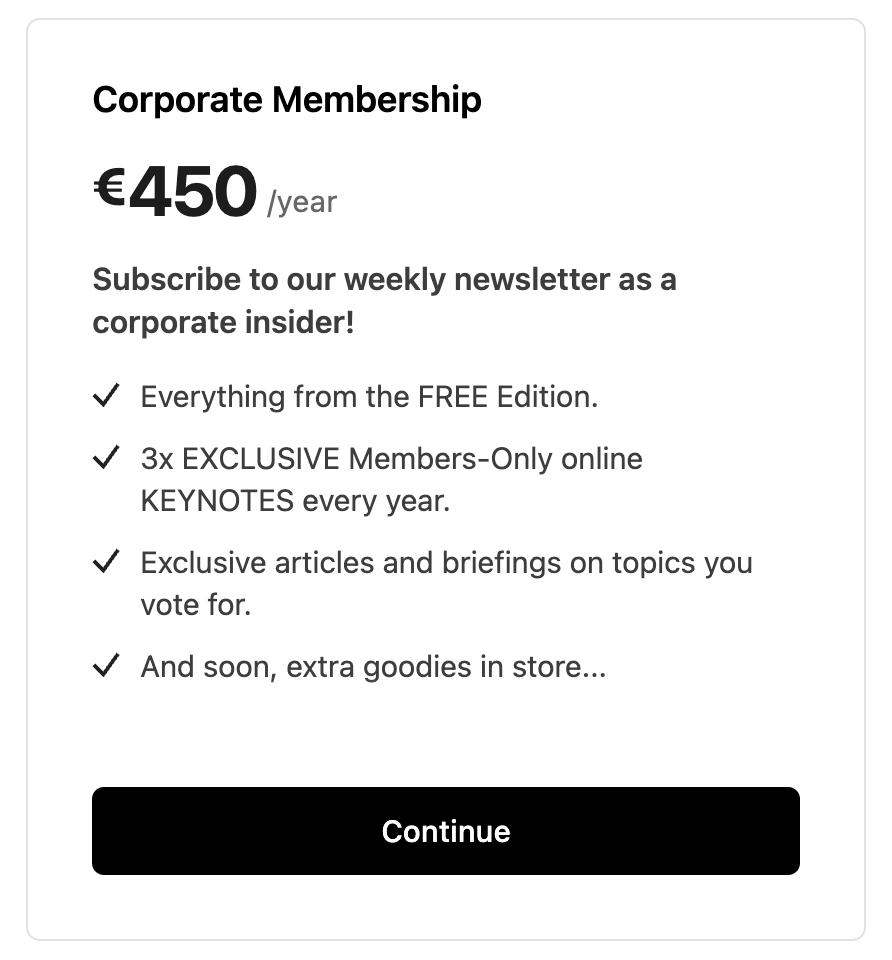
Task: Click the /year billing period label
Action: [x=302, y=203]
